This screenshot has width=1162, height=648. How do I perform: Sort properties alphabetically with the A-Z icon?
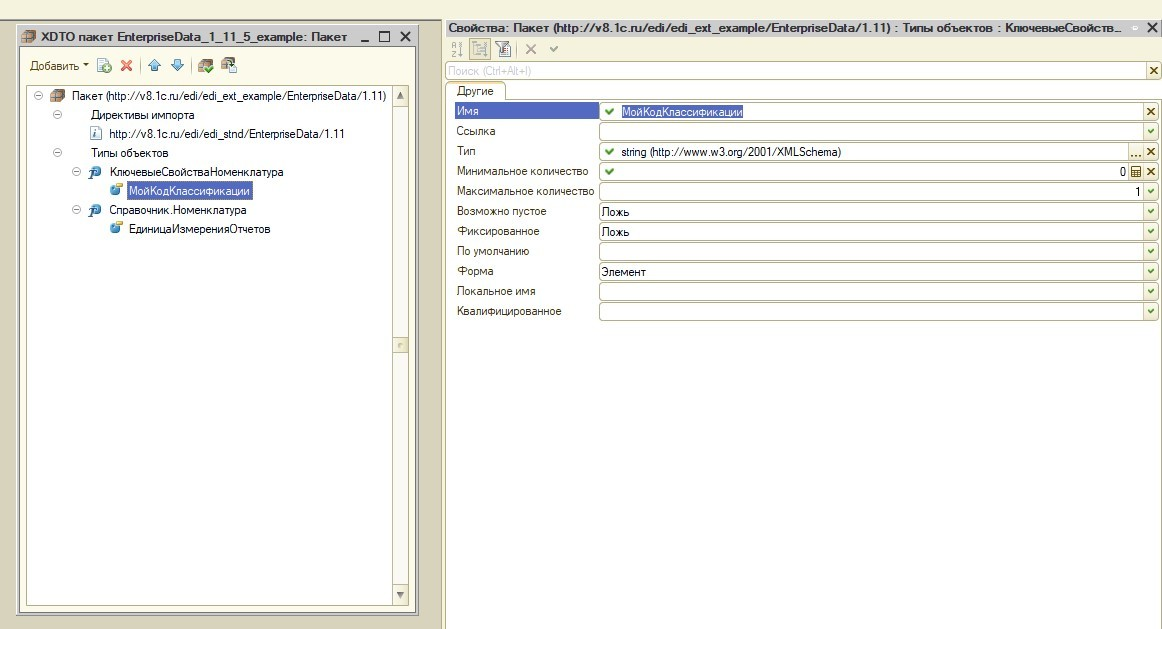[x=457, y=48]
